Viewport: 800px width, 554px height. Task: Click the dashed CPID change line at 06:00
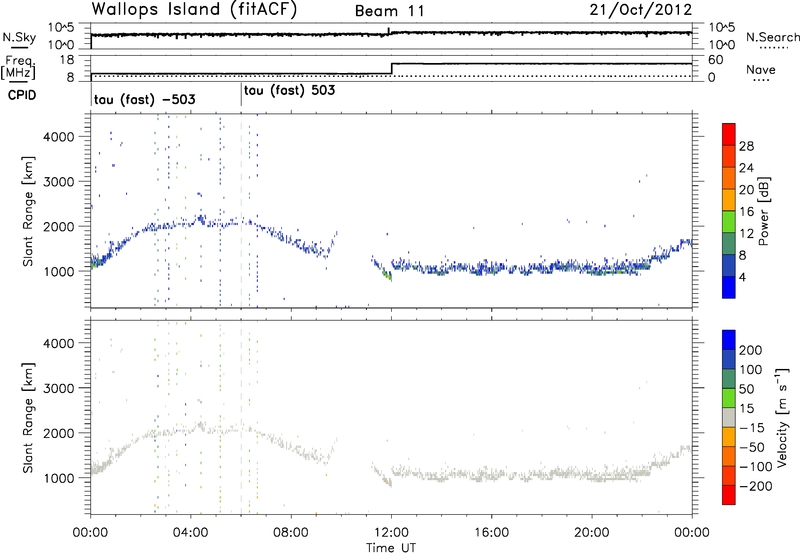(241, 211)
